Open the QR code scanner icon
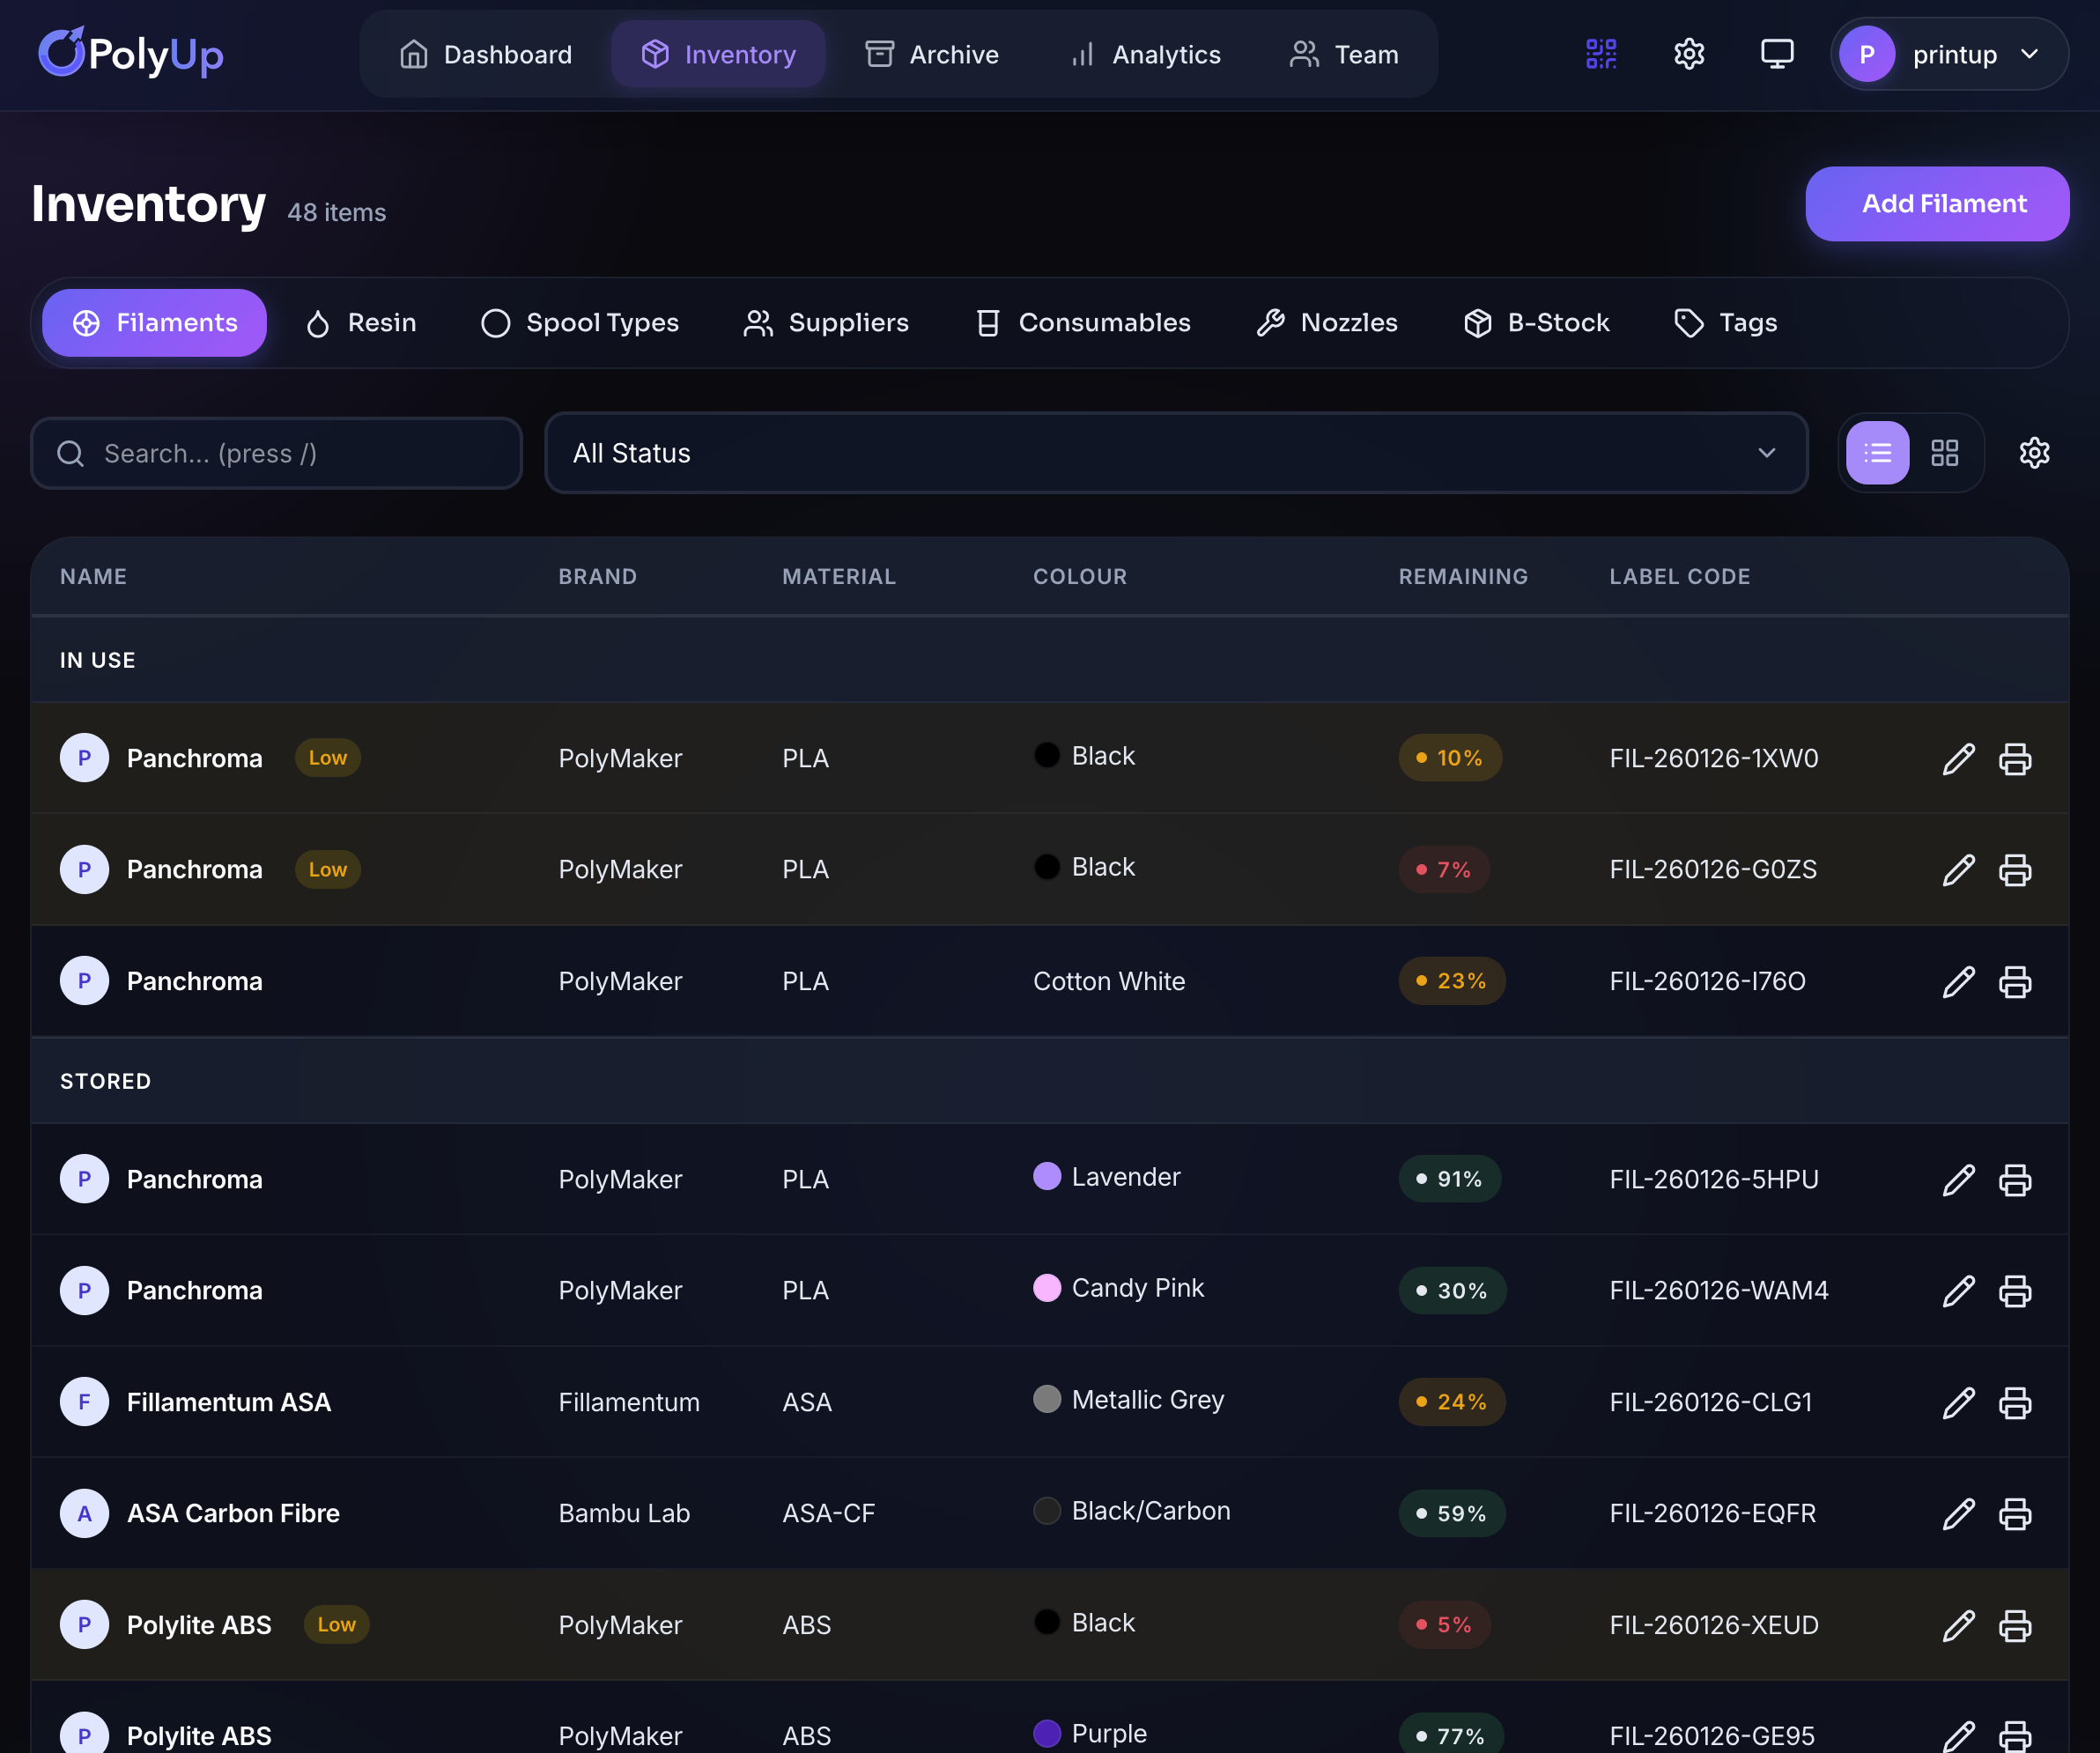Viewport: 2100px width, 1753px height. point(1601,54)
